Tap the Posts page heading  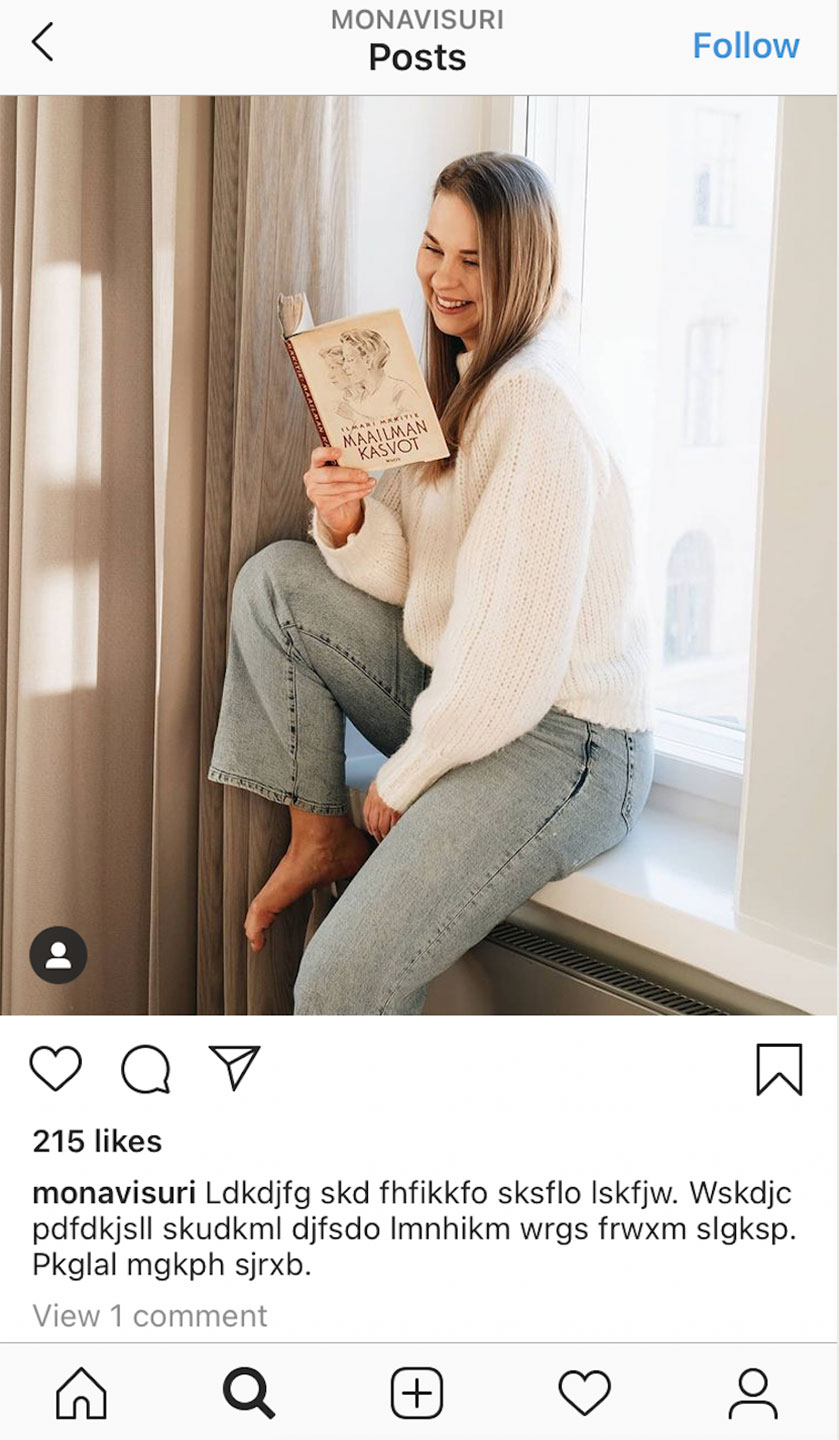417,58
